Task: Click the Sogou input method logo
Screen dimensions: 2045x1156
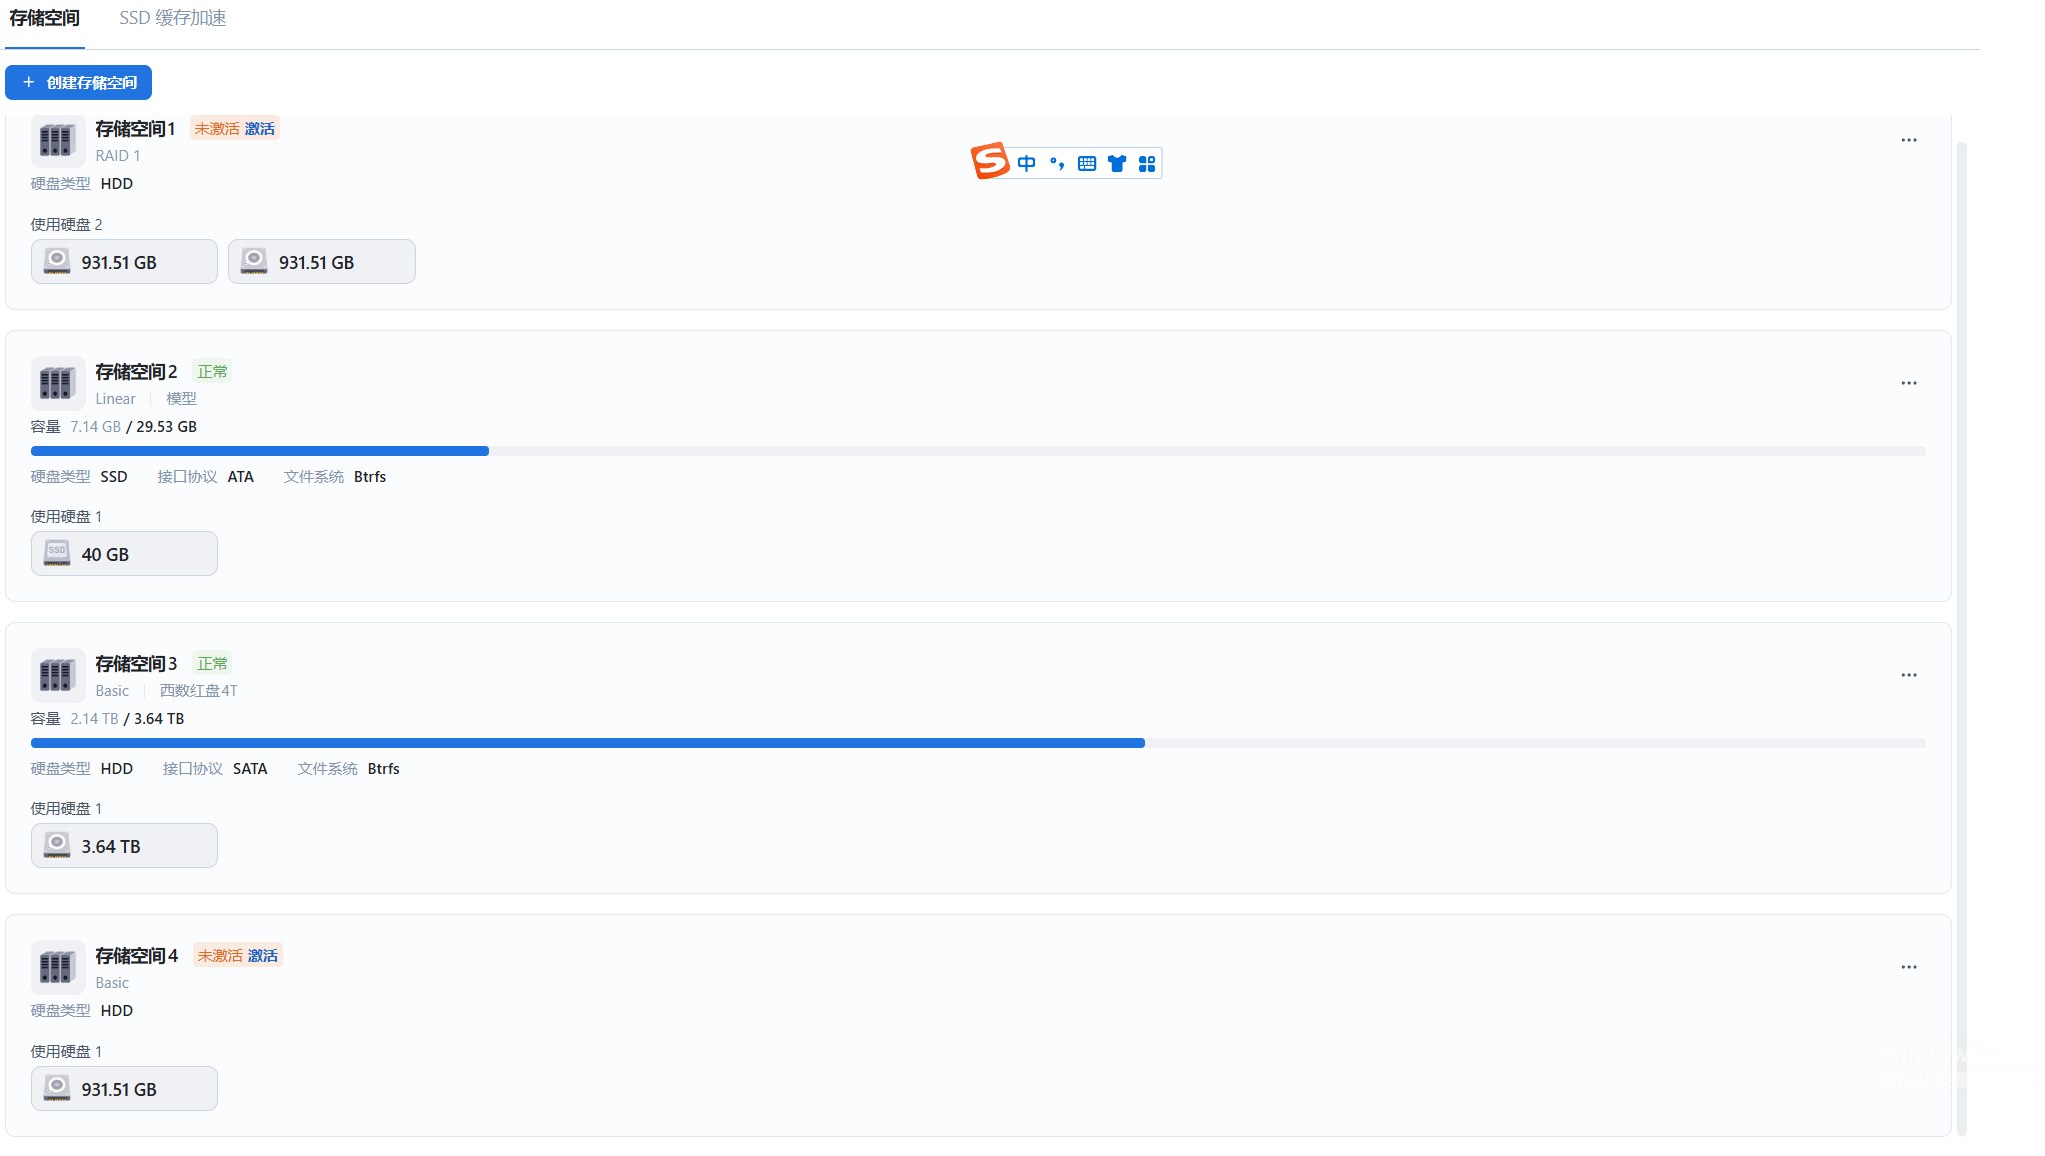Action: [x=990, y=161]
